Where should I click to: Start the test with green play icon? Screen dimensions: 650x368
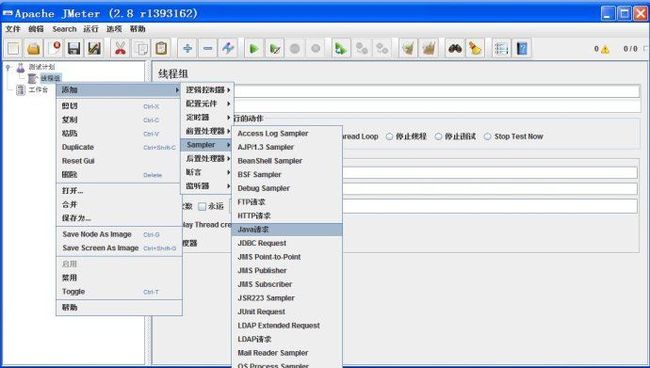click(254, 49)
